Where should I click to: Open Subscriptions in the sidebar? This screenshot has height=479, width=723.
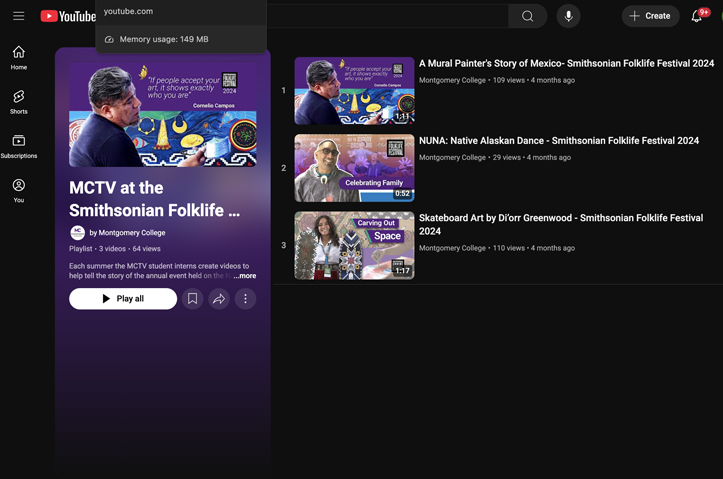point(18,146)
